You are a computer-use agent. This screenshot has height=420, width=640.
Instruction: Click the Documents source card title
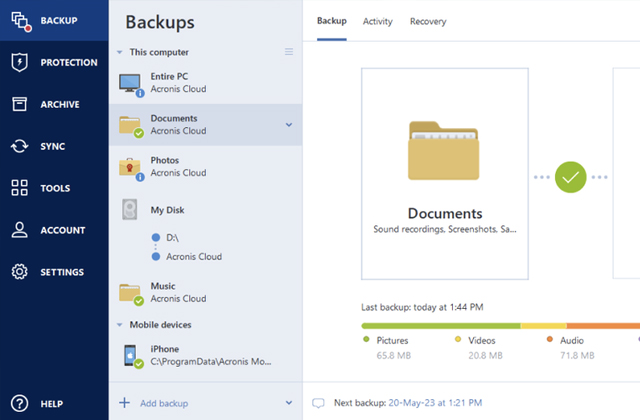445,213
